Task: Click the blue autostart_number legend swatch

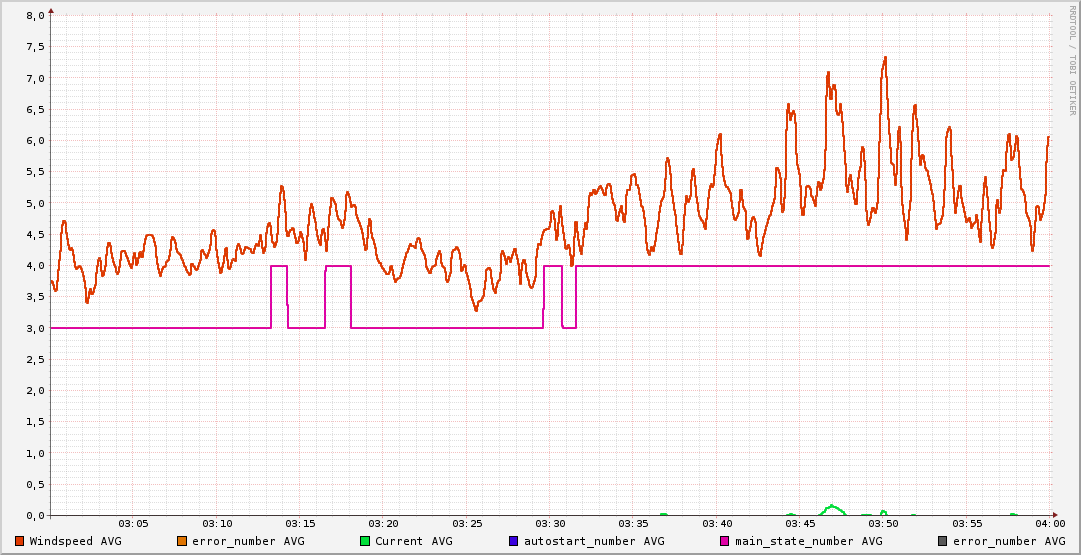Action: coord(514,541)
